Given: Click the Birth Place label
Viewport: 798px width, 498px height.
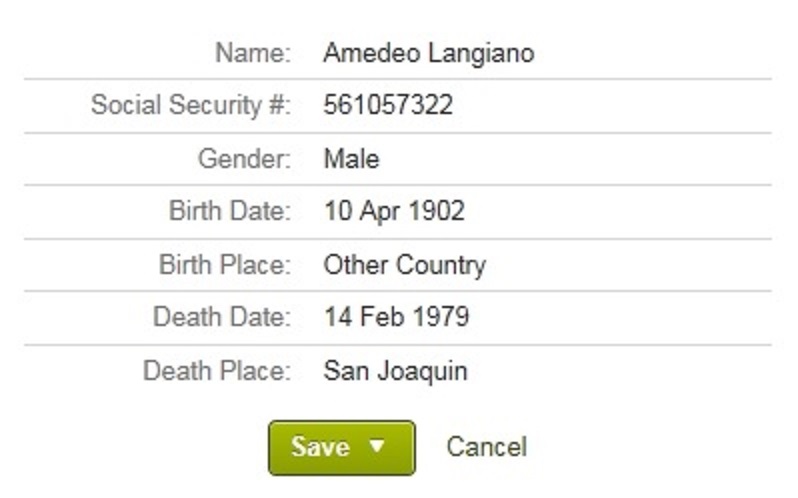Looking at the screenshot, I should click(x=225, y=266).
